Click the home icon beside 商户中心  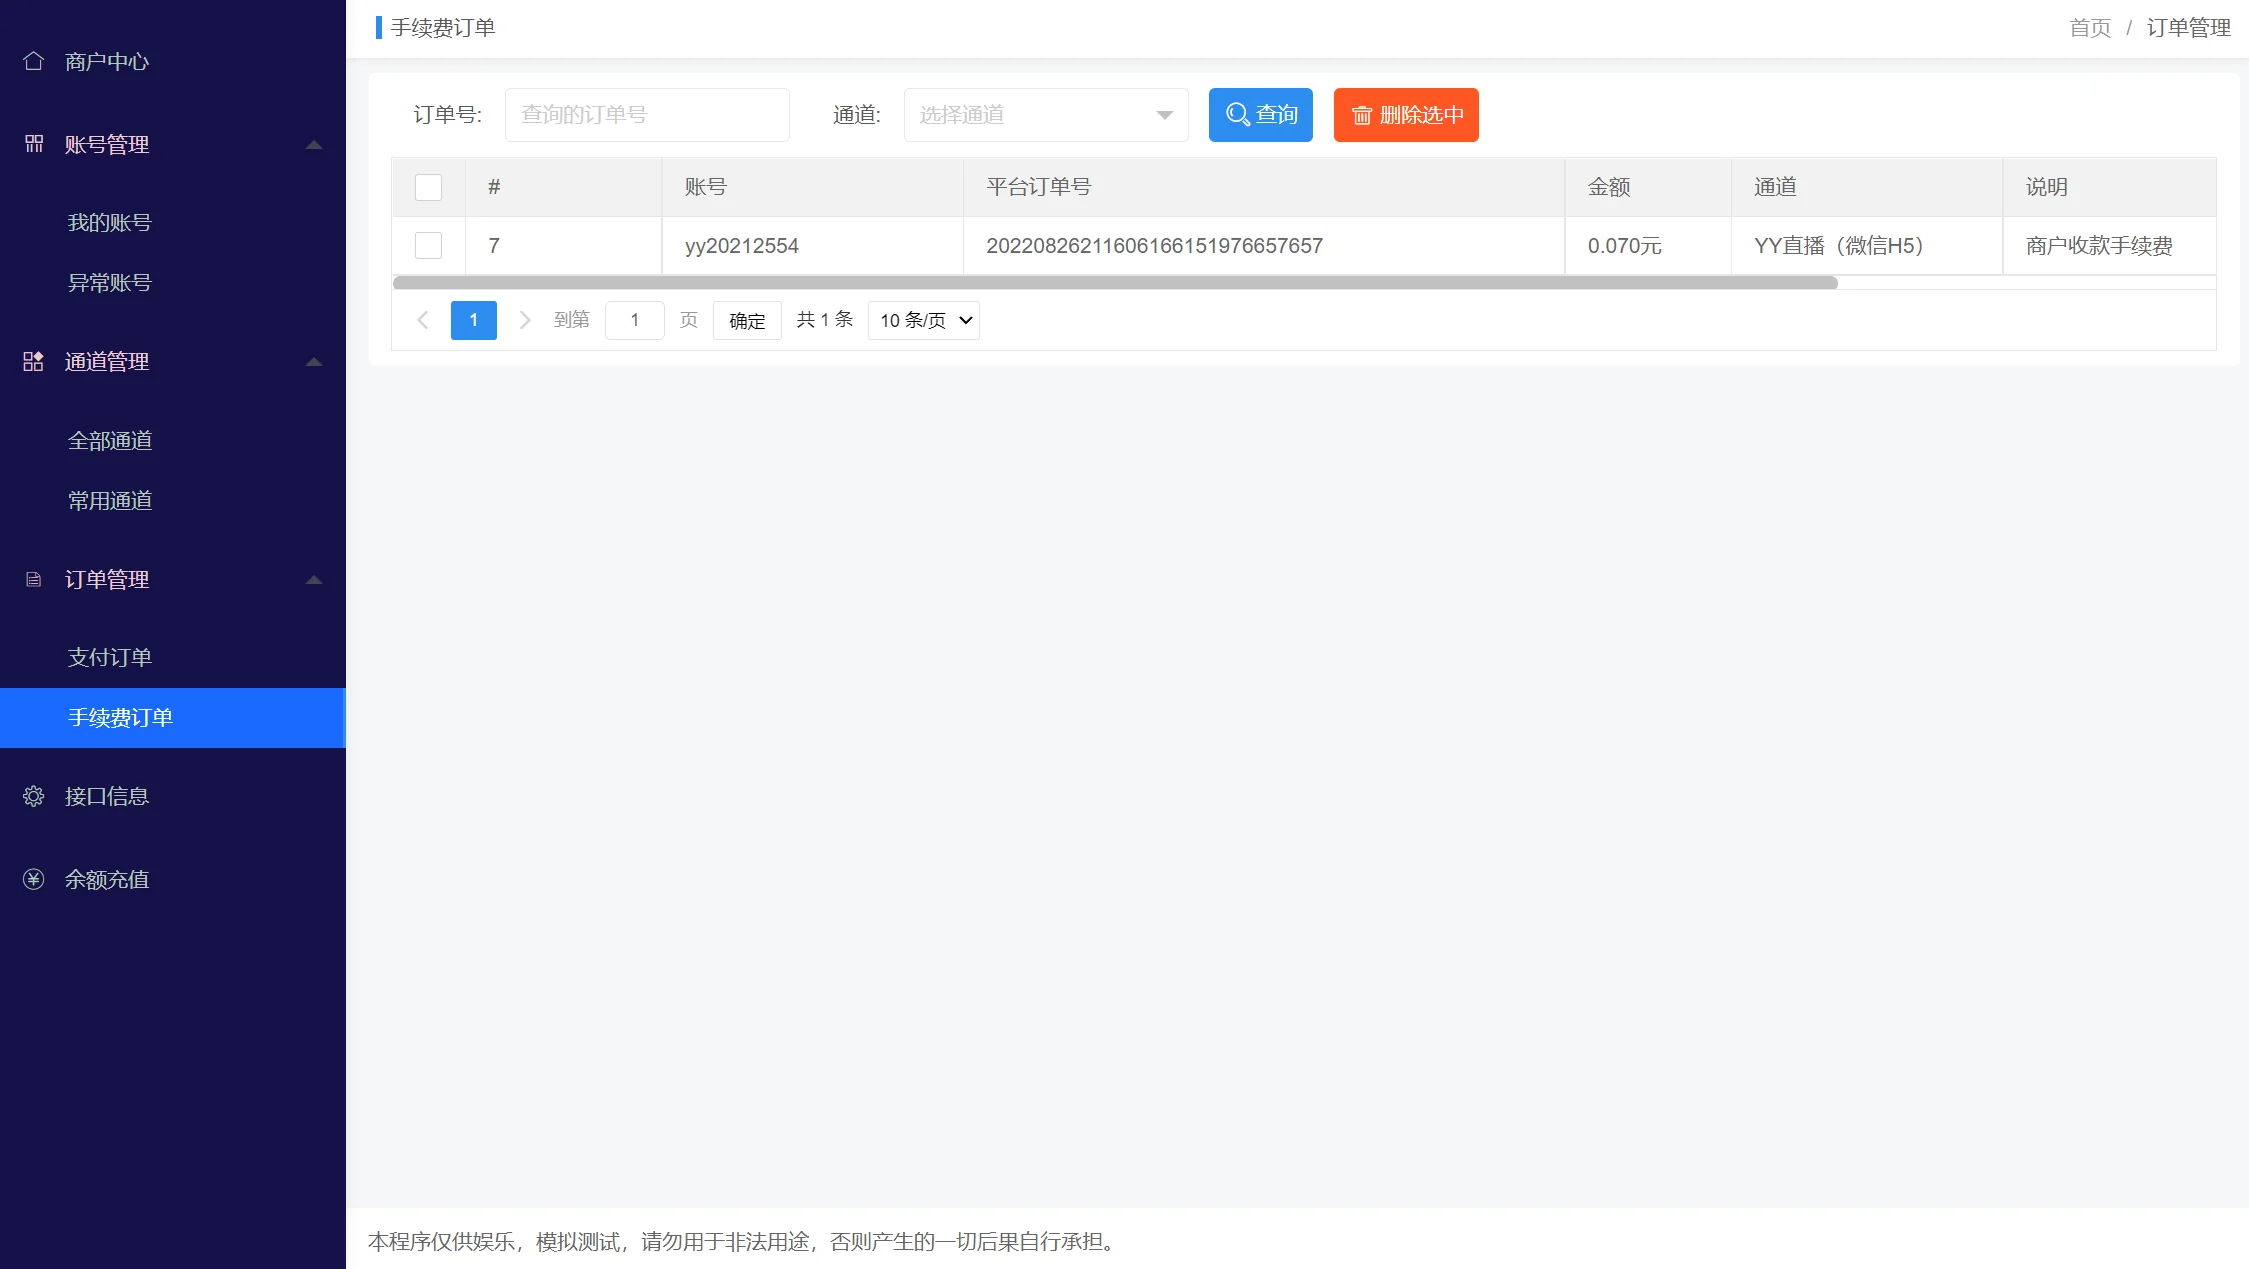pyautogui.click(x=33, y=61)
